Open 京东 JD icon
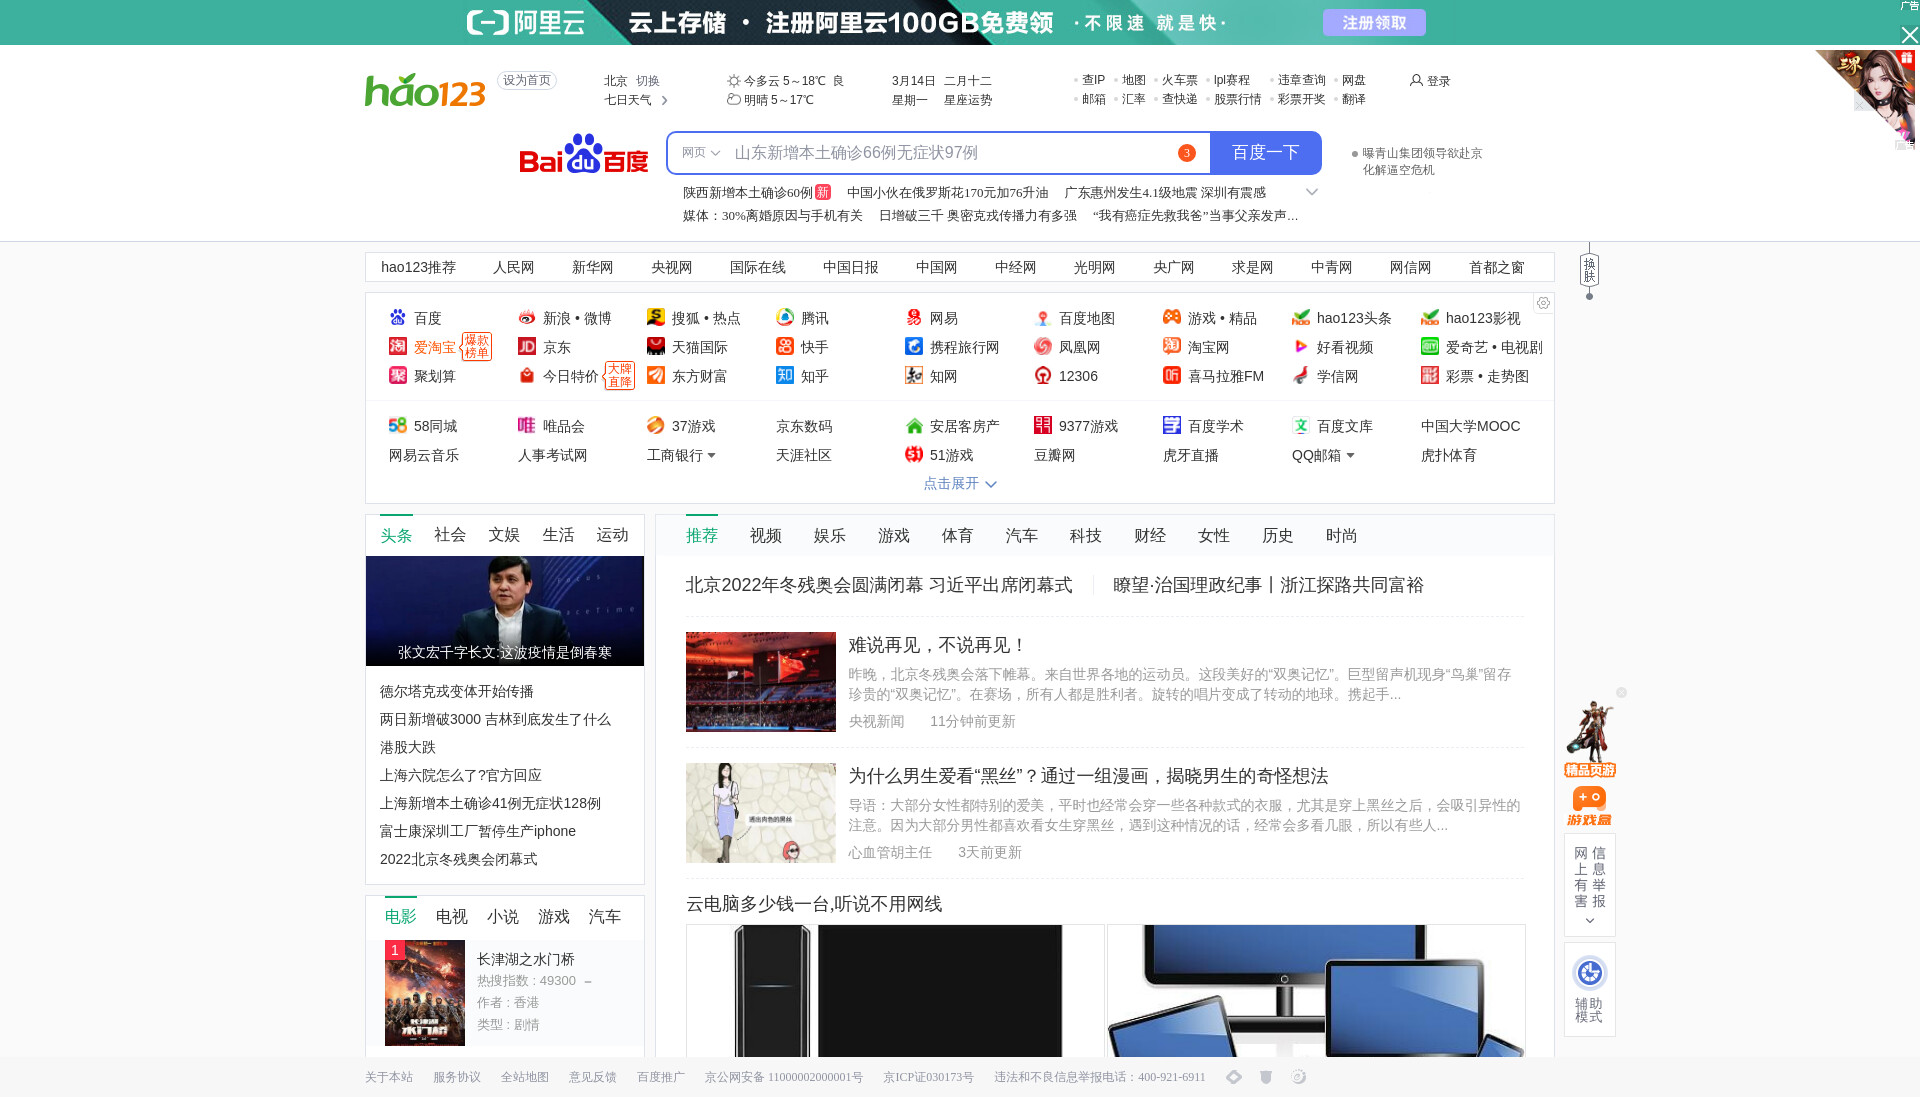Screen dimensions: 1920x1097 click(527, 347)
